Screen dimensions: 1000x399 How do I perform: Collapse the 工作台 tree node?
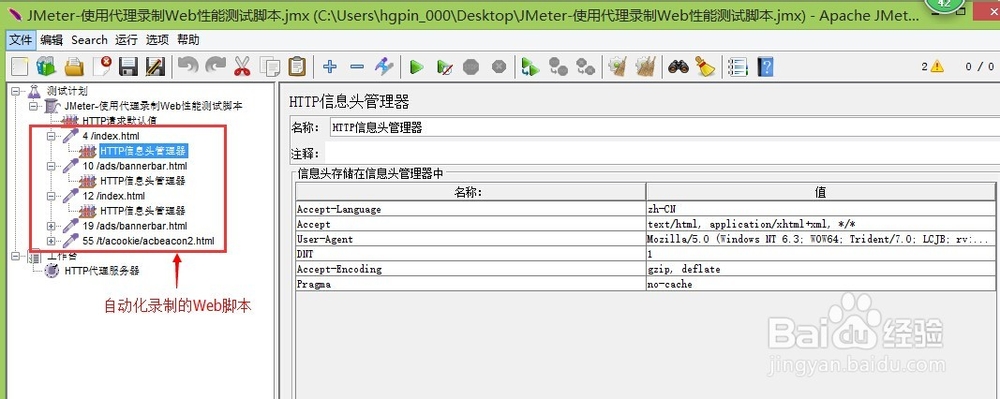click(x=15, y=256)
